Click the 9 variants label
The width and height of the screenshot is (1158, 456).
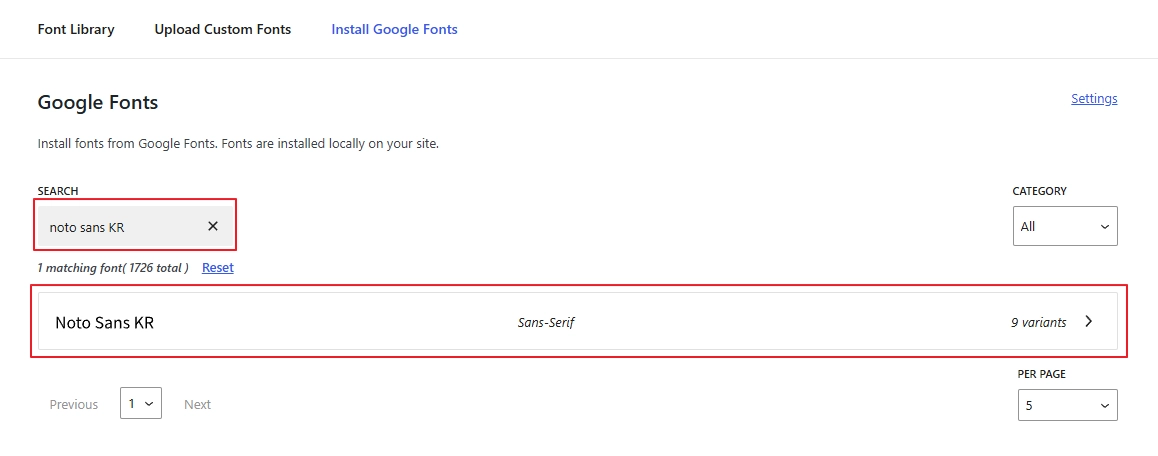tap(1038, 323)
